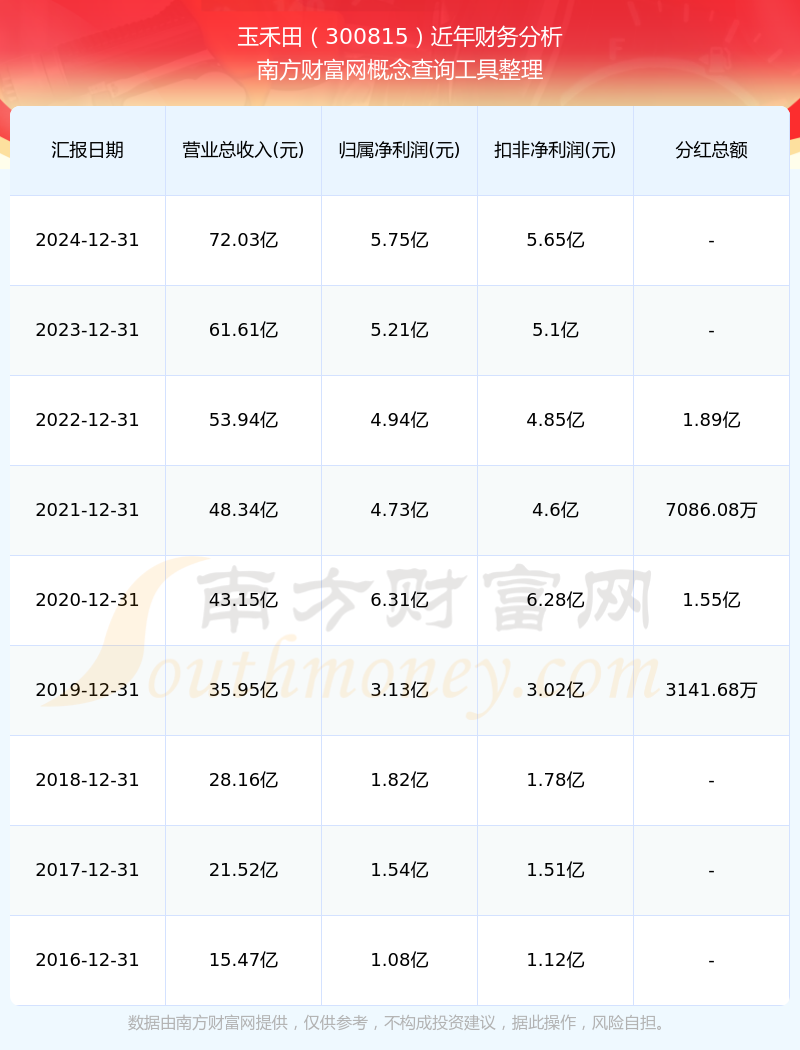Select the 1.78亿 cell
Viewport: 800px width, 1050px height.
pos(556,781)
